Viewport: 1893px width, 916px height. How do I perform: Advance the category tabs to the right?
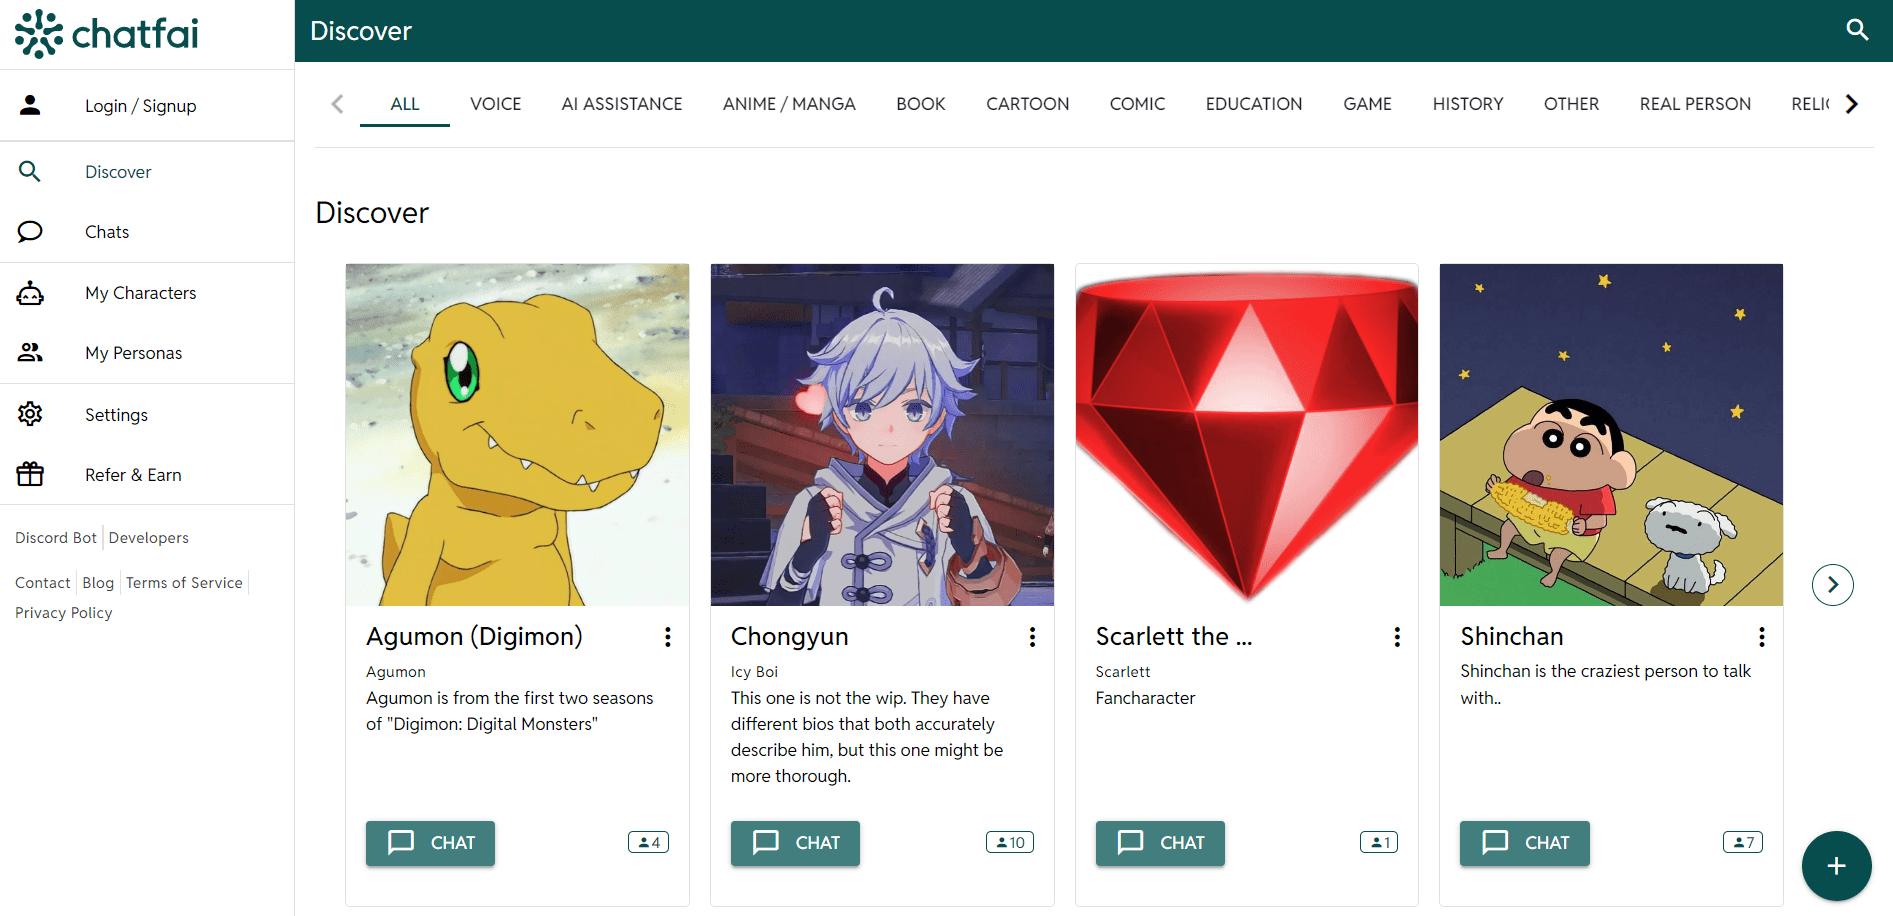point(1851,104)
